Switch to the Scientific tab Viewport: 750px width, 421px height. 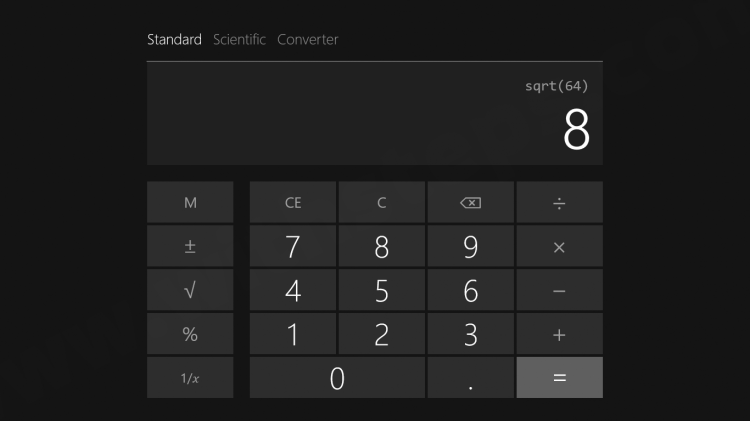tap(239, 39)
